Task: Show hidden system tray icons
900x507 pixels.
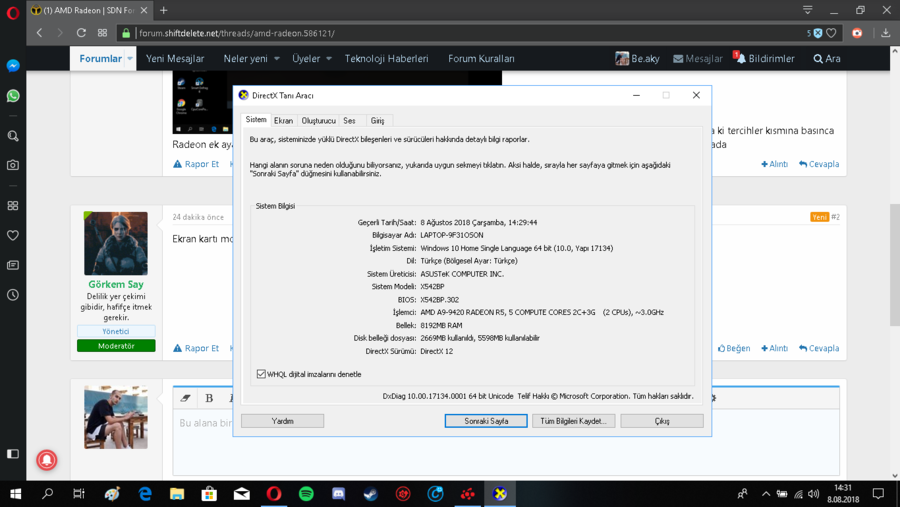Action: pos(766,494)
